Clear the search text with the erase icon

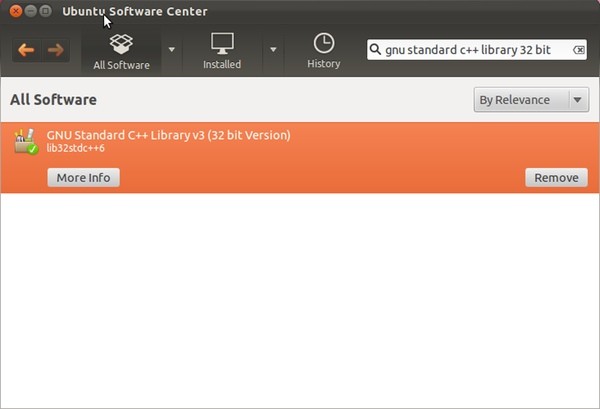tap(579, 50)
